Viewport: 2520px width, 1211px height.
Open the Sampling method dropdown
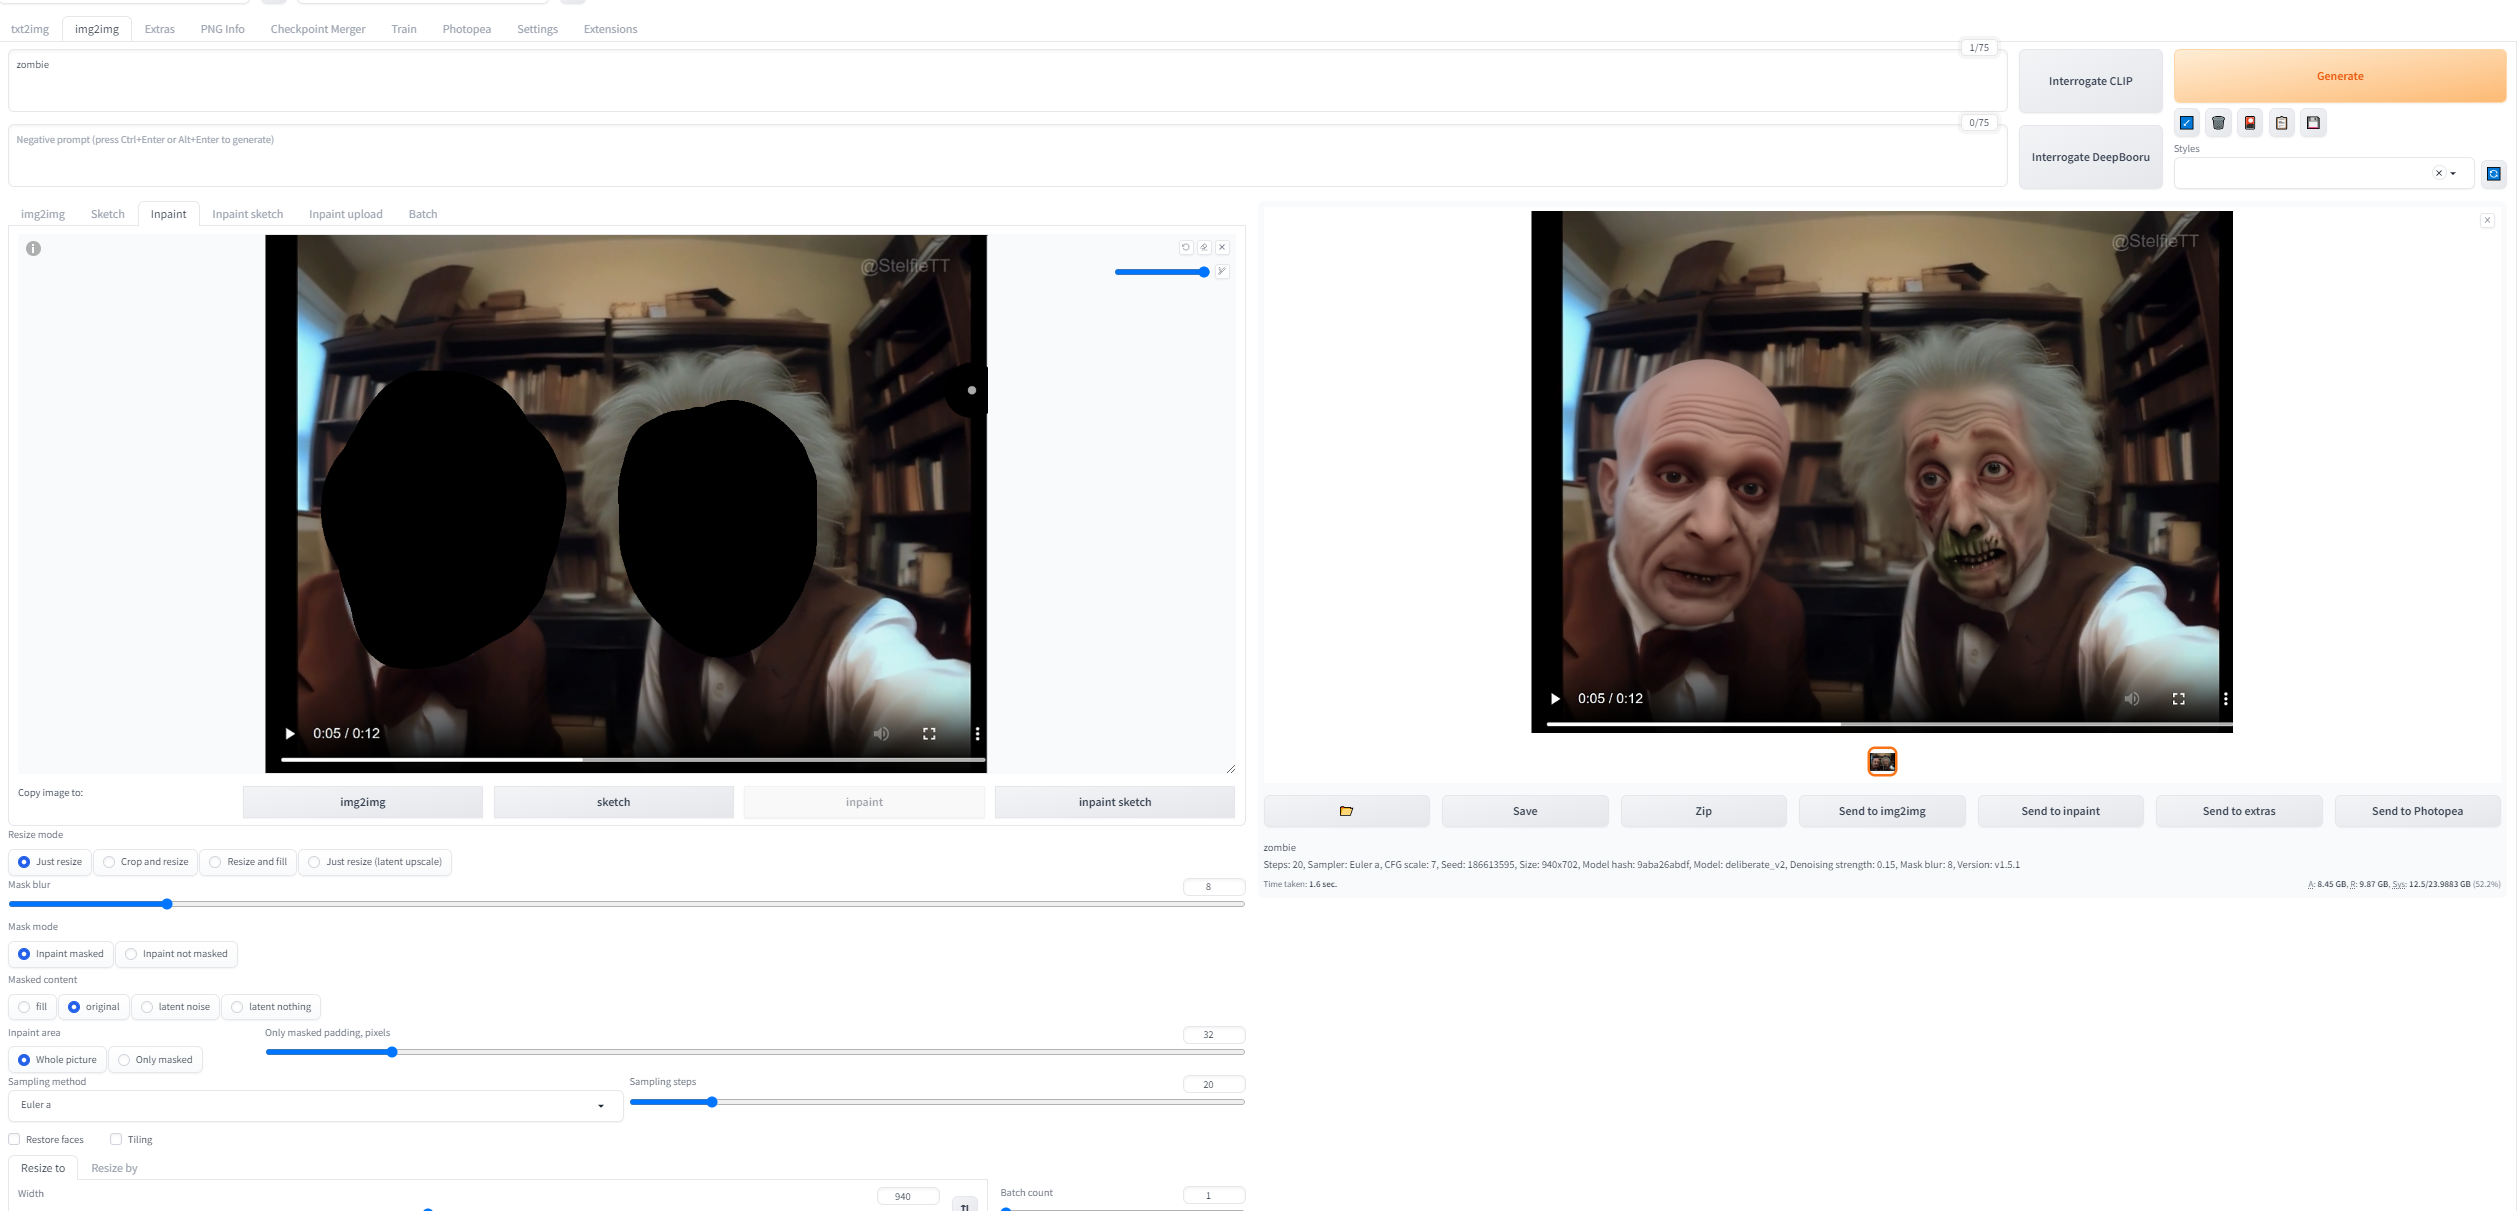315,1106
